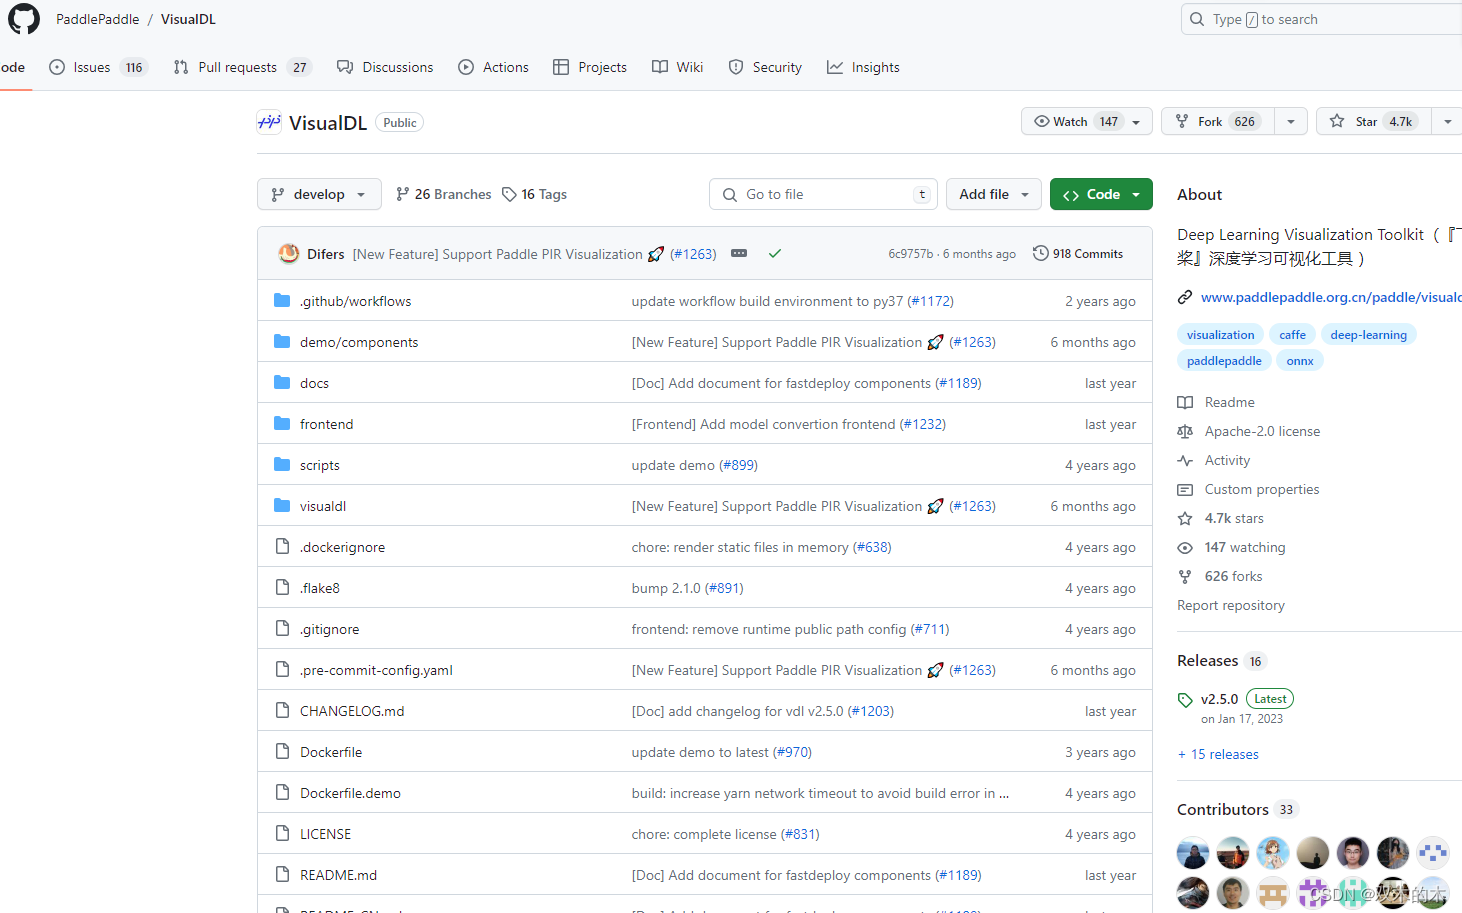Open the README.md file
The image size is (1462, 913).
(x=338, y=875)
